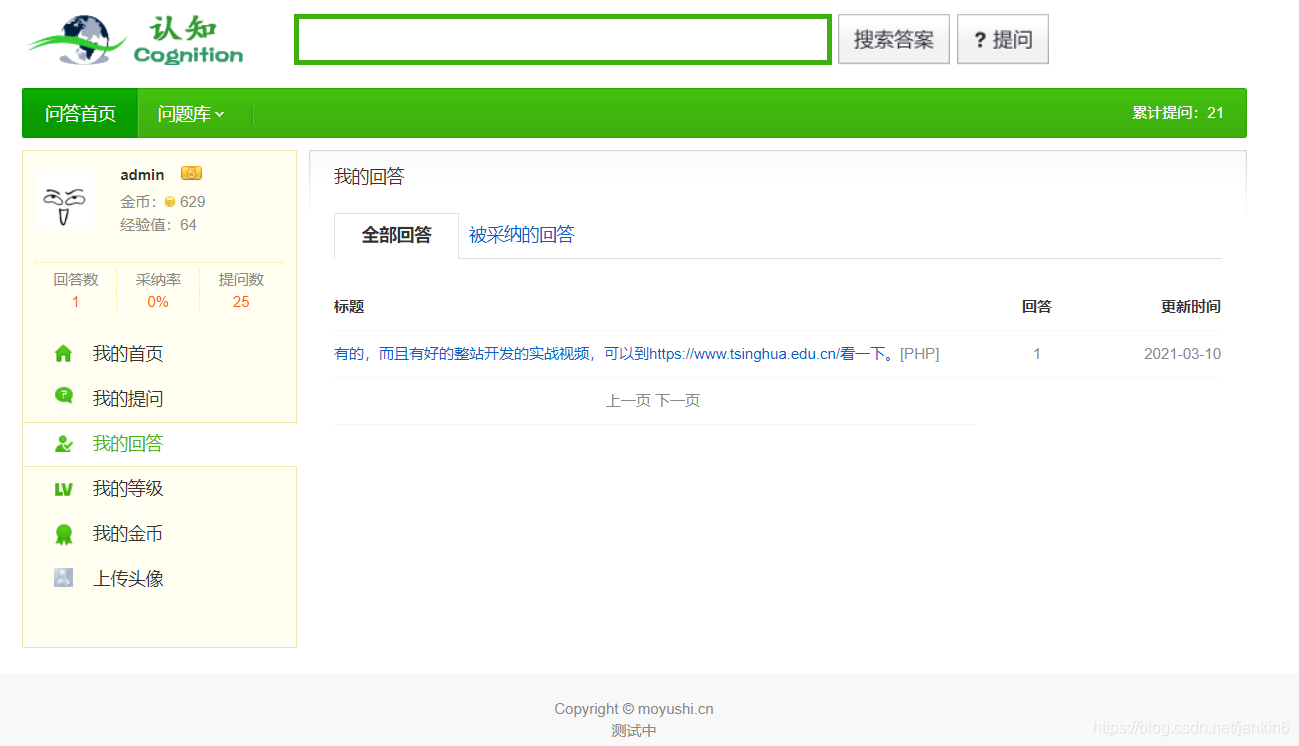Click the LV icon beside 我的等级
The height and width of the screenshot is (746, 1299).
pos(64,488)
